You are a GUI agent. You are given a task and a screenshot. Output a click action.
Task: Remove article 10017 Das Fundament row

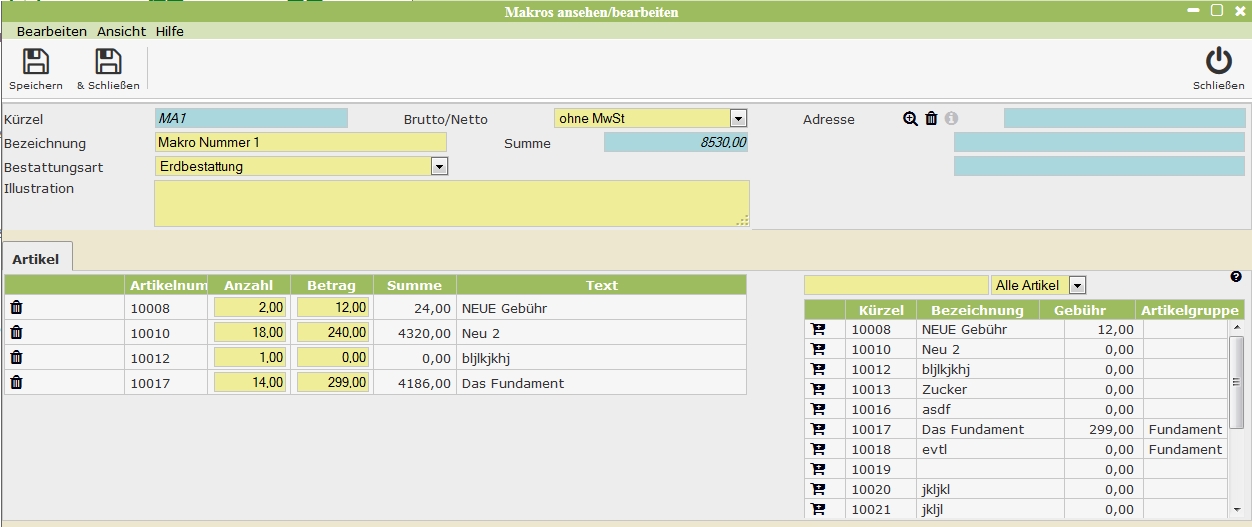pyautogui.click(x=16, y=382)
